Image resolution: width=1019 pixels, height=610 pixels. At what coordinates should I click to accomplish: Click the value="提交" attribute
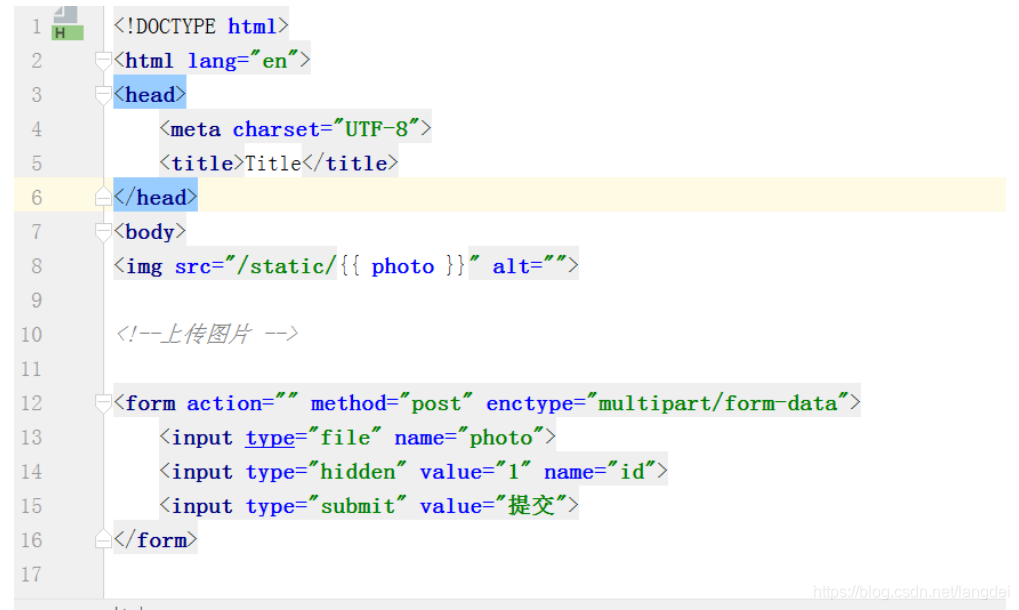(x=494, y=506)
